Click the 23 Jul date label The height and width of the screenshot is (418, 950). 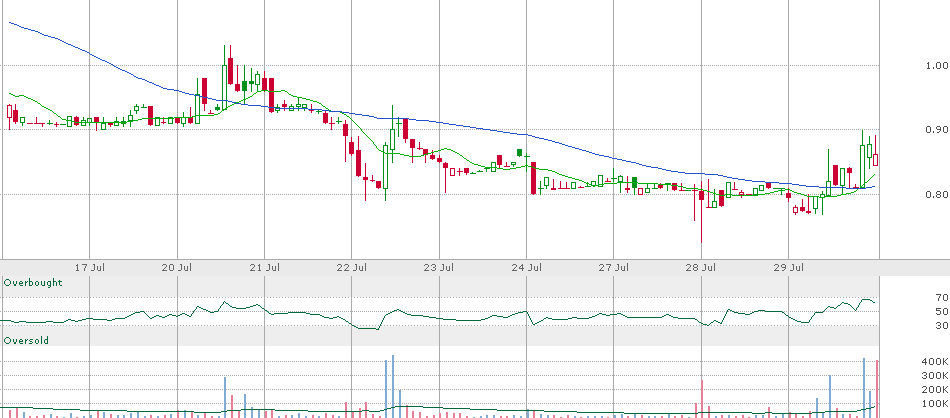[x=440, y=267]
